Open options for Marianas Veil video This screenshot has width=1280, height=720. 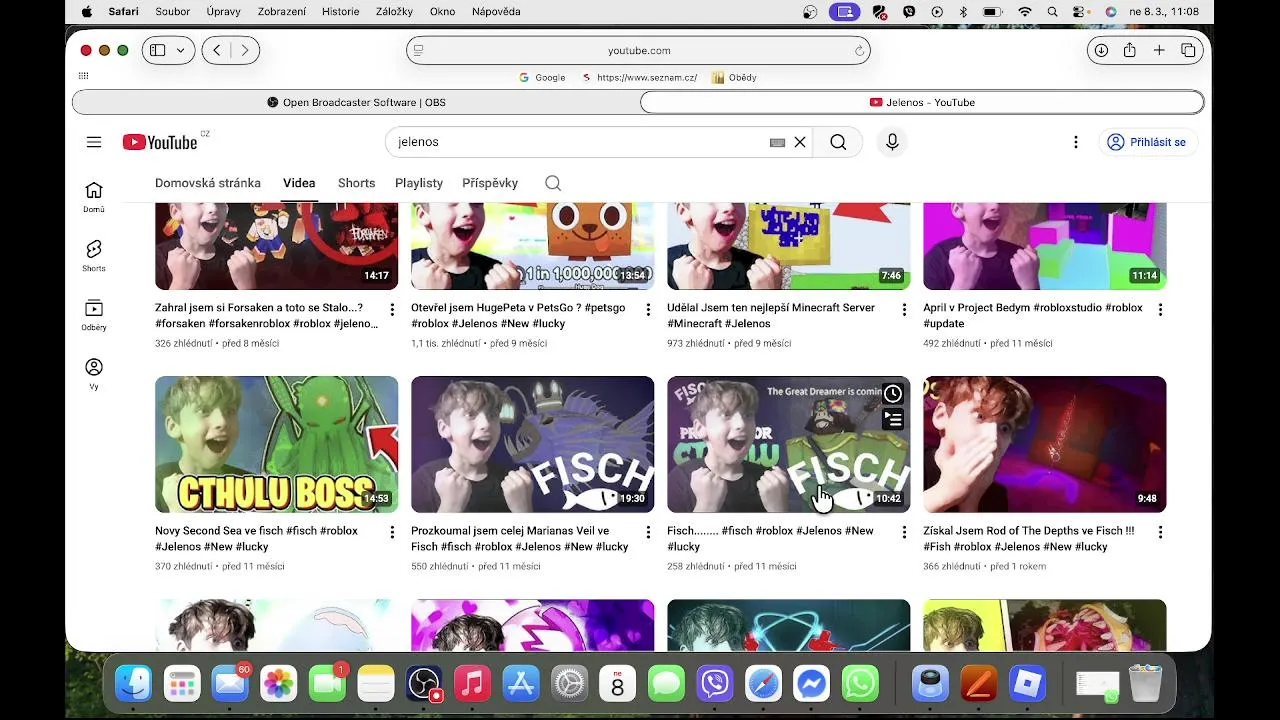coord(648,533)
